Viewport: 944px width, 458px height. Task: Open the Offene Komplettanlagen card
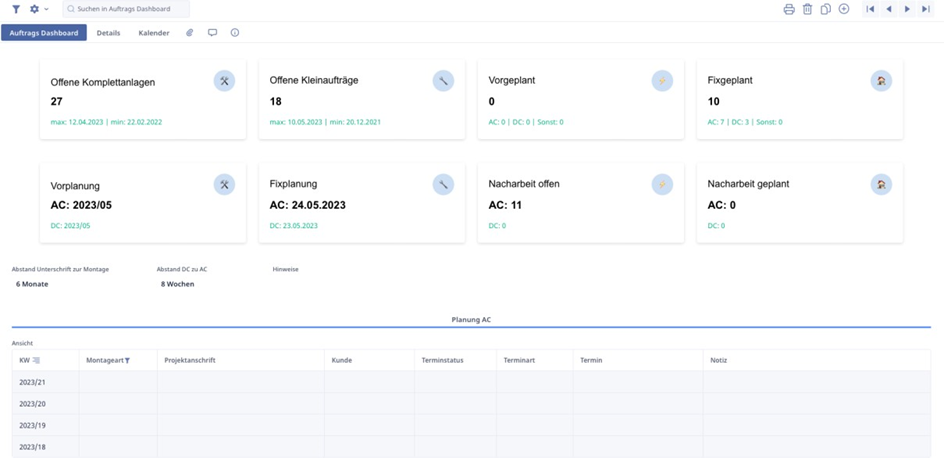click(142, 99)
